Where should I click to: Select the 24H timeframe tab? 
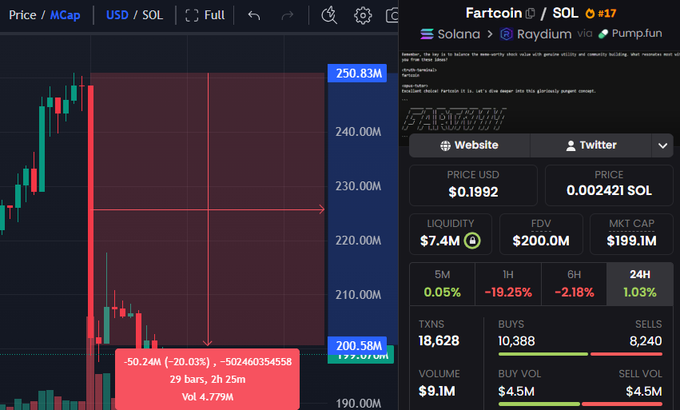pos(638,273)
